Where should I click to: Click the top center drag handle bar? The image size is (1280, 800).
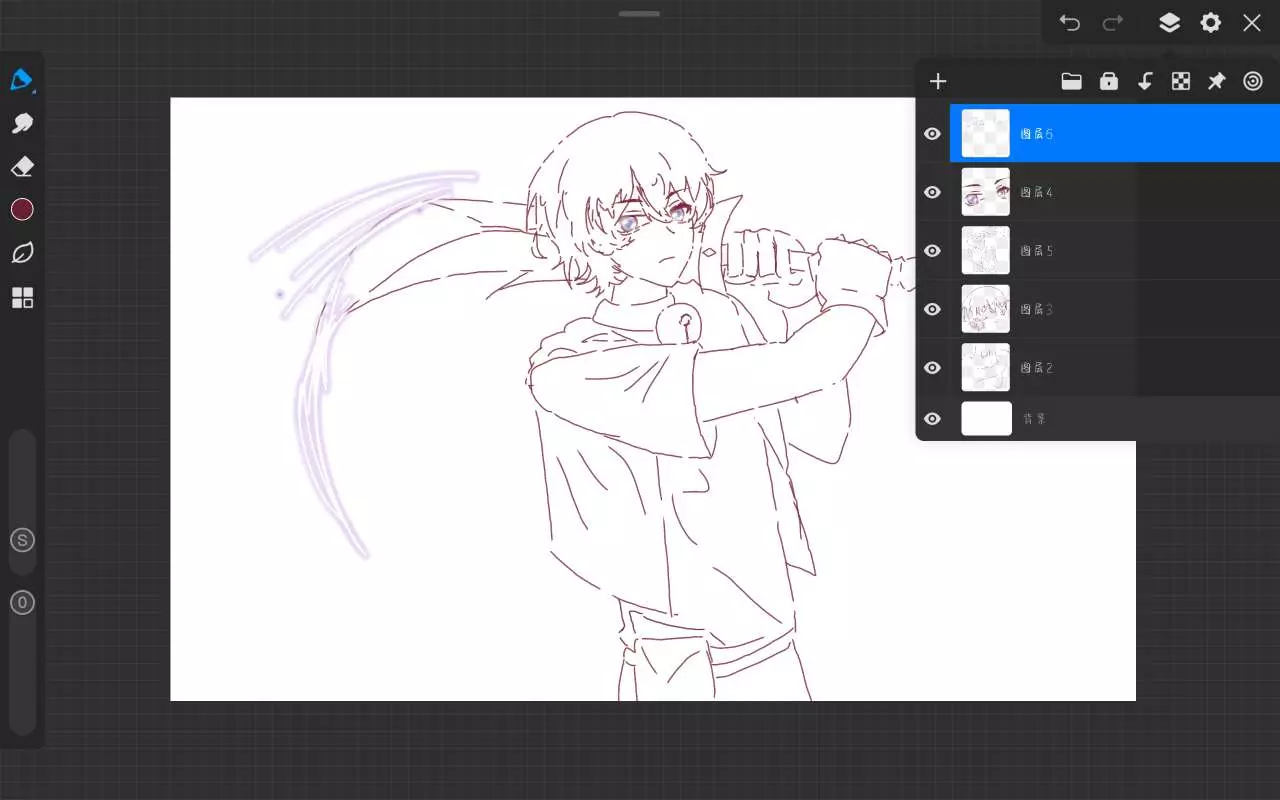[x=639, y=14]
